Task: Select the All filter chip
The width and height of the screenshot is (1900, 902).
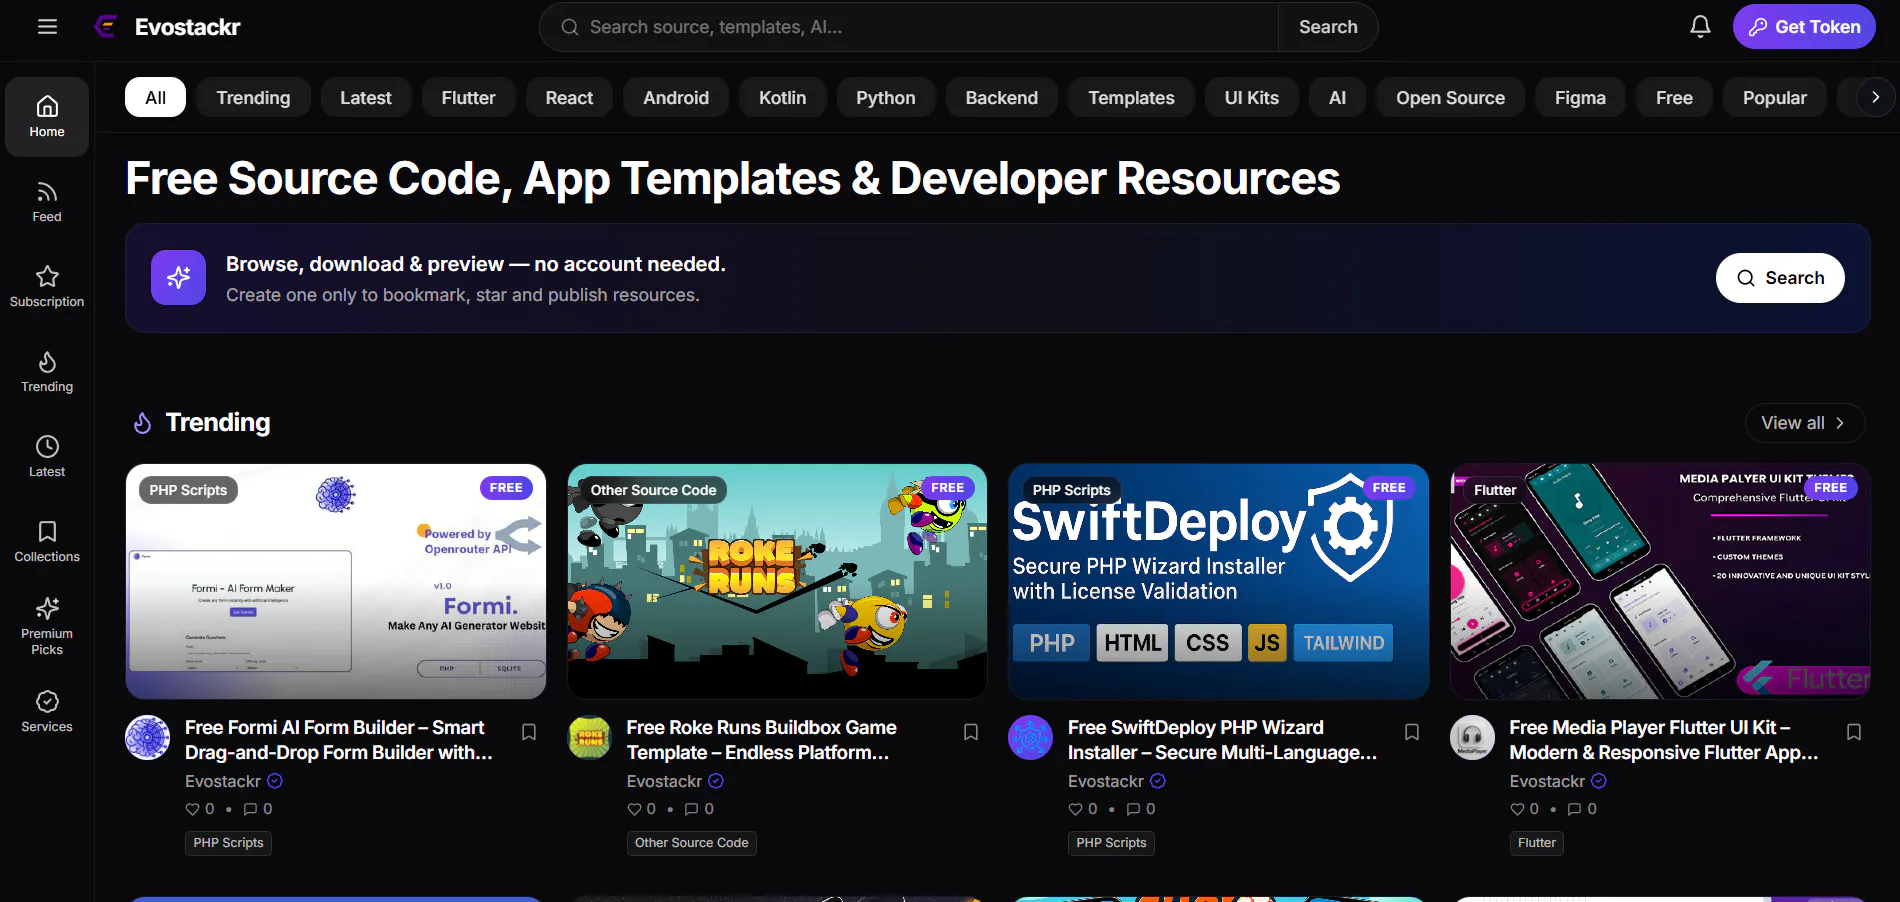Action: tap(155, 97)
